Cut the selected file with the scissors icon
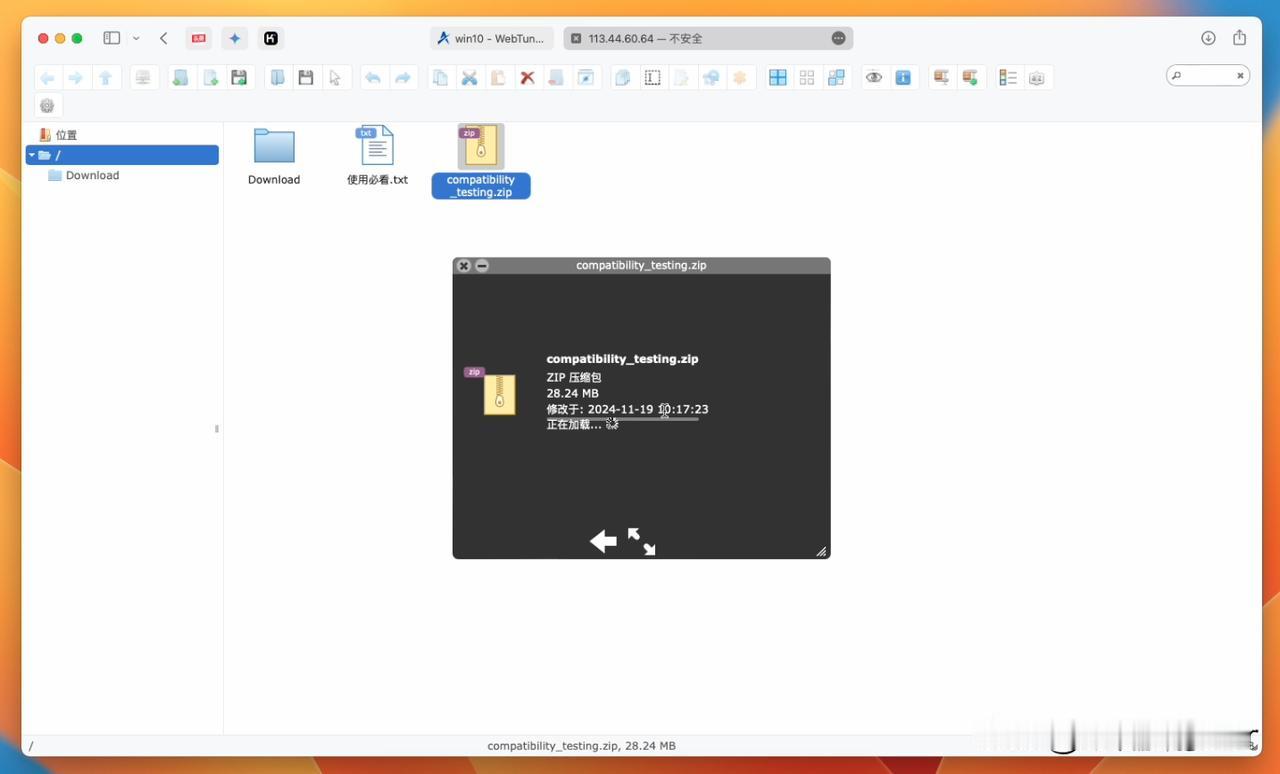The image size is (1280, 774). (469, 78)
